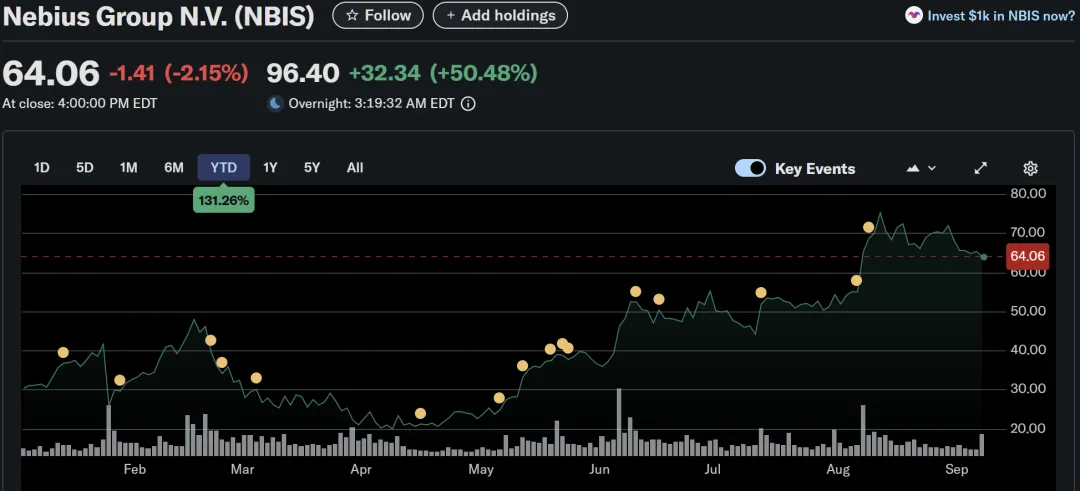Click the overnight info circle icon

[468, 104]
